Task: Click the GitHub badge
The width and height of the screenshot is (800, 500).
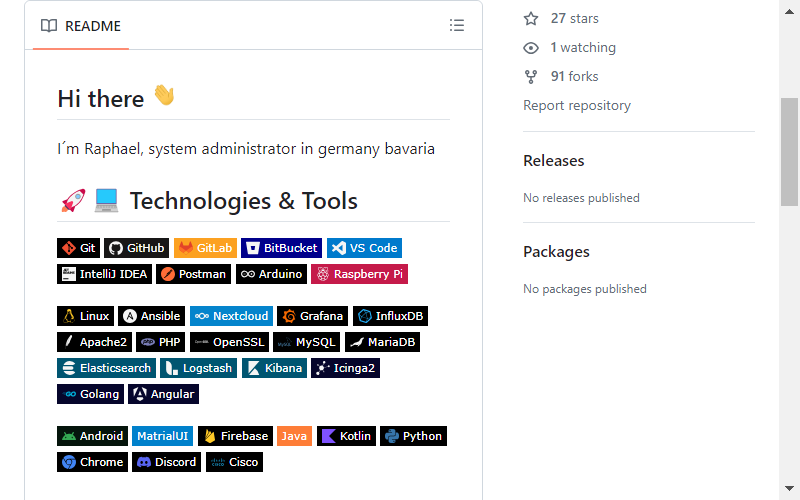Action: (x=136, y=248)
